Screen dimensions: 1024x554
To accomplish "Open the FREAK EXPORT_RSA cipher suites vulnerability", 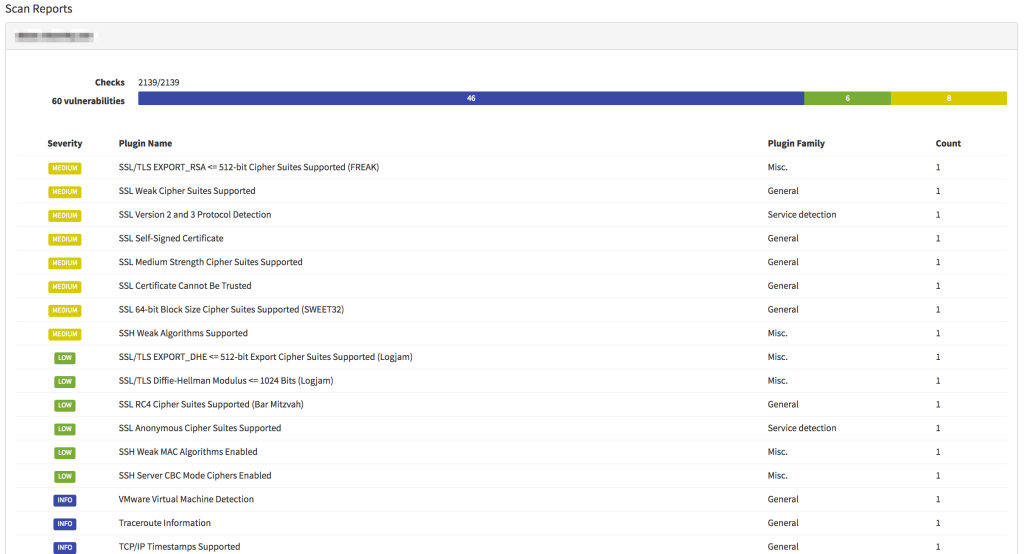I will point(248,167).
